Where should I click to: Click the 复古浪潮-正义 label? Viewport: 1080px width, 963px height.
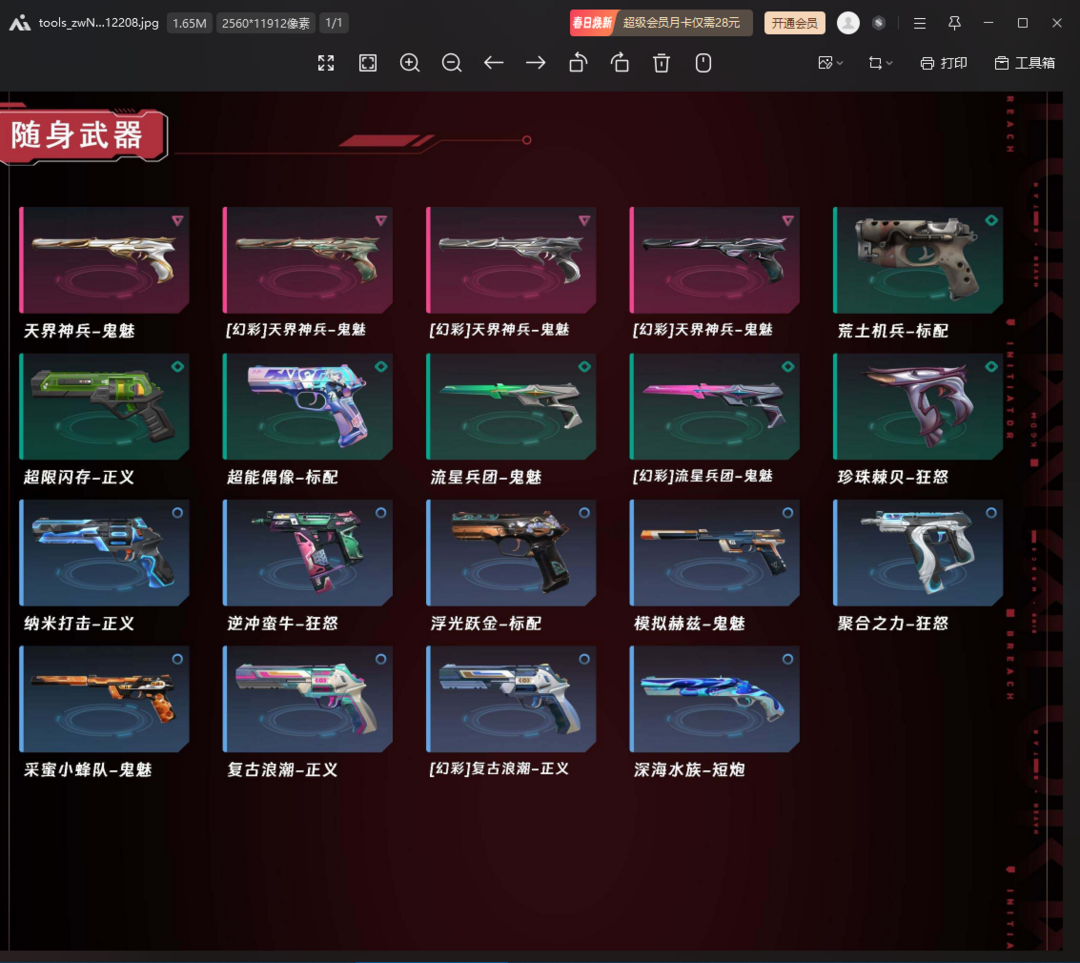point(283,769)
